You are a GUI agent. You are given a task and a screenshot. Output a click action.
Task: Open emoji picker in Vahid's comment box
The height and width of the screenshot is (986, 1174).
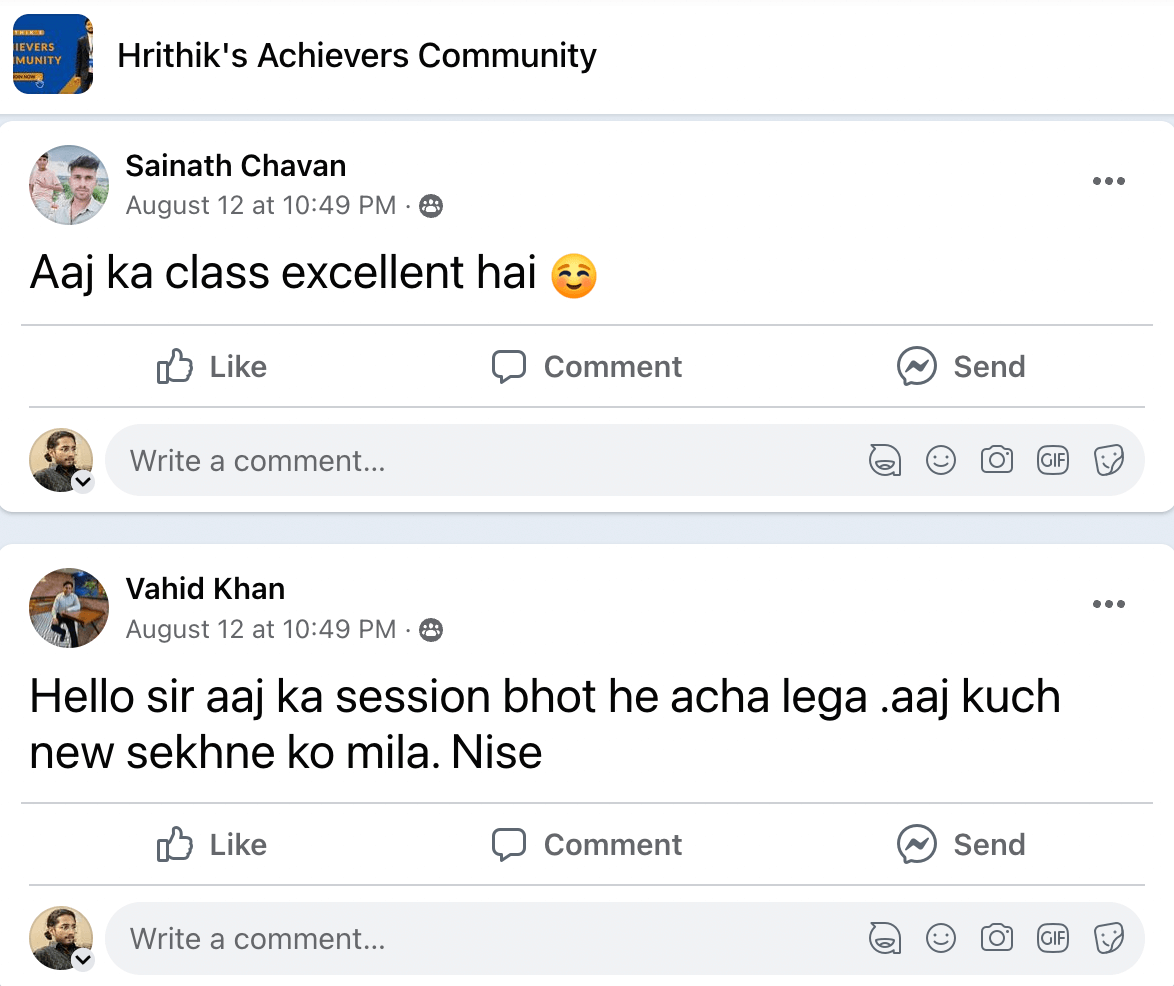point(940,939)
